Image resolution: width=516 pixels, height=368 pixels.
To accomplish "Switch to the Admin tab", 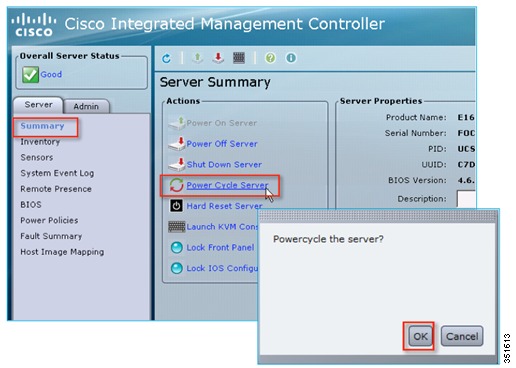I will (x=86, y=106).
